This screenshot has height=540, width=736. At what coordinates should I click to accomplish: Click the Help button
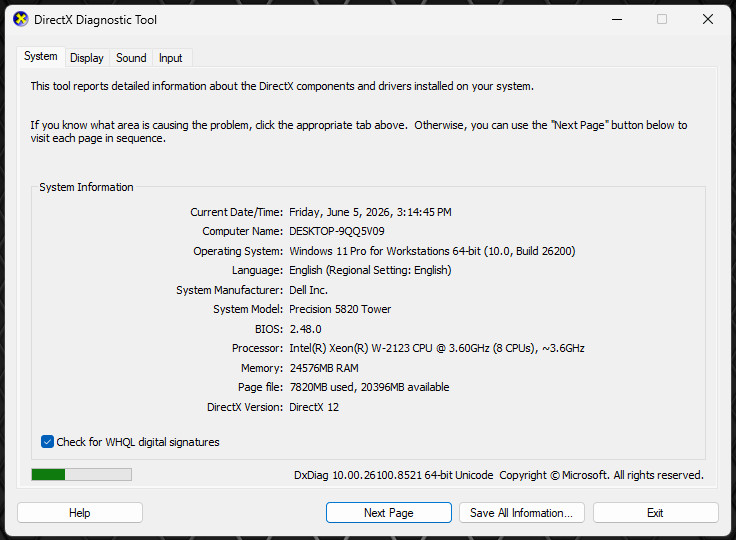click(x=80, y=513)
